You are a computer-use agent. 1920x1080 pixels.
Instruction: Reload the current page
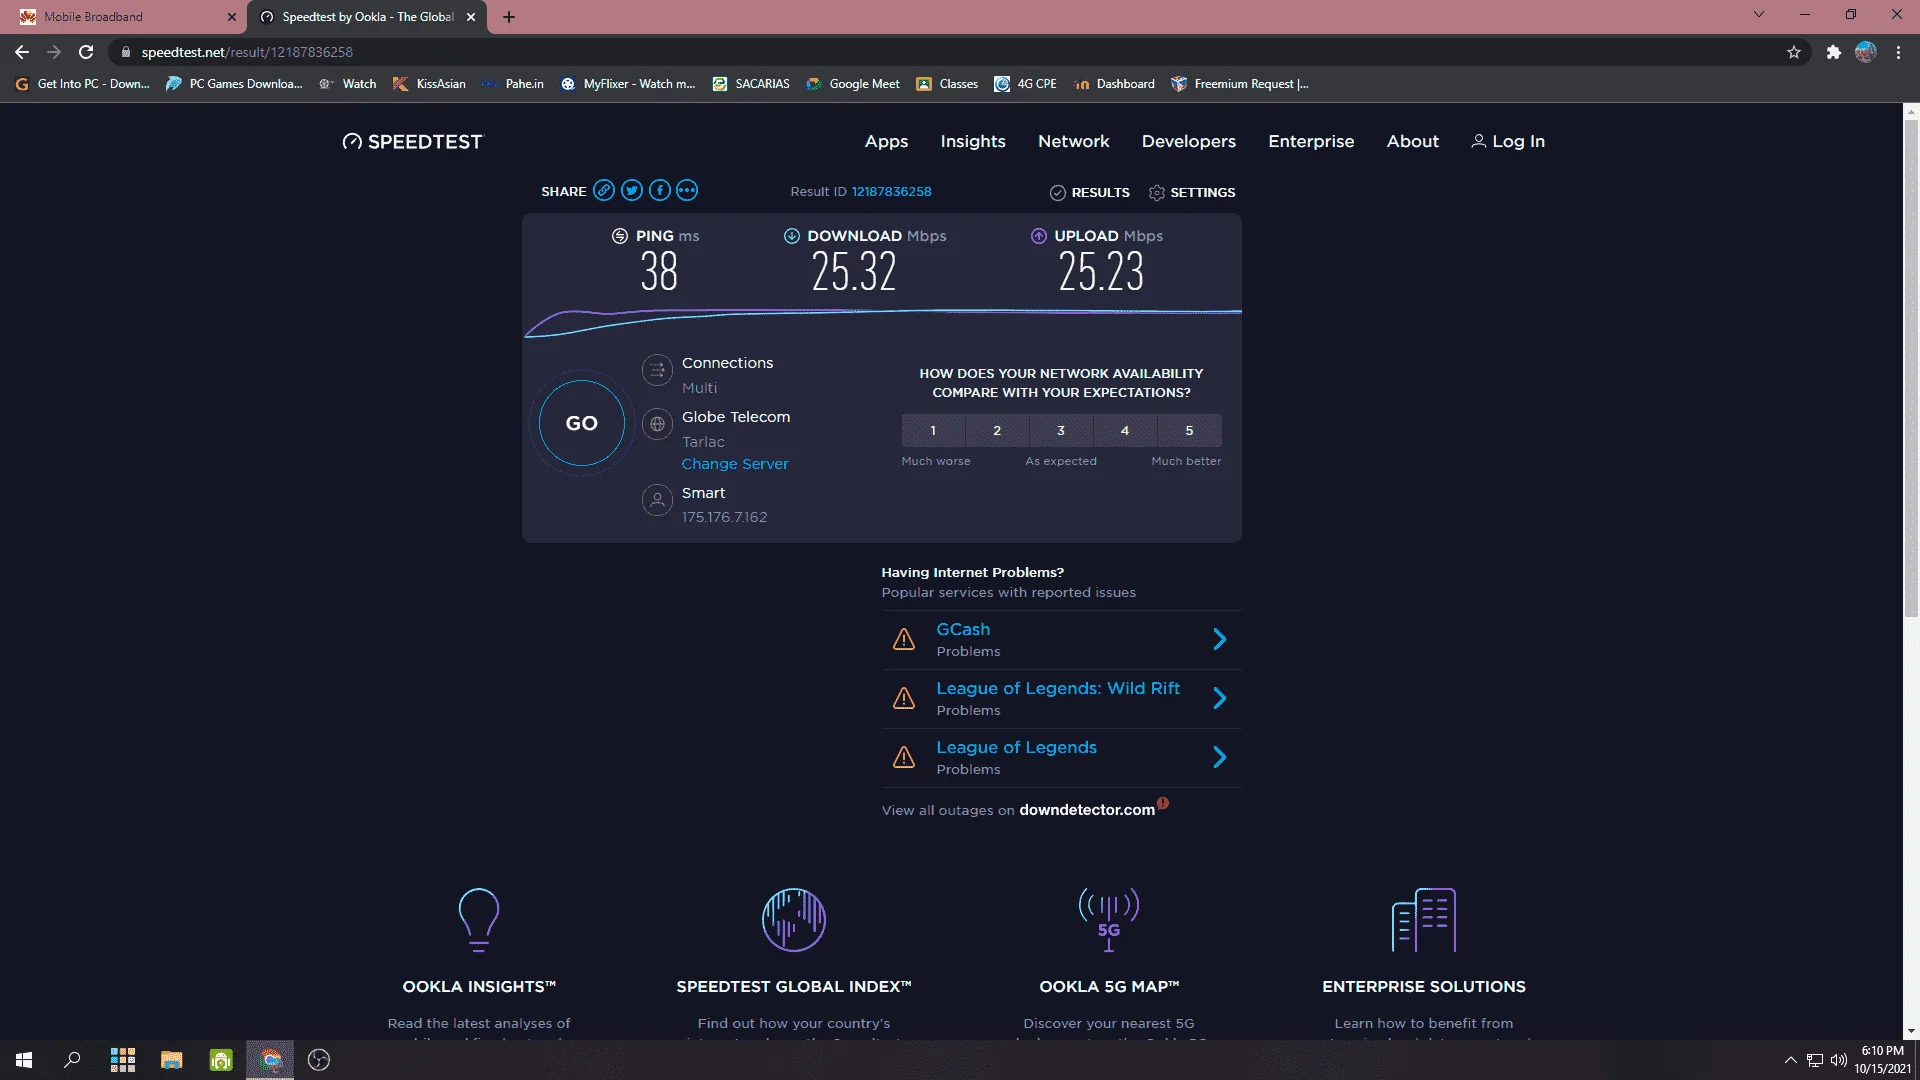pos(86,52)
